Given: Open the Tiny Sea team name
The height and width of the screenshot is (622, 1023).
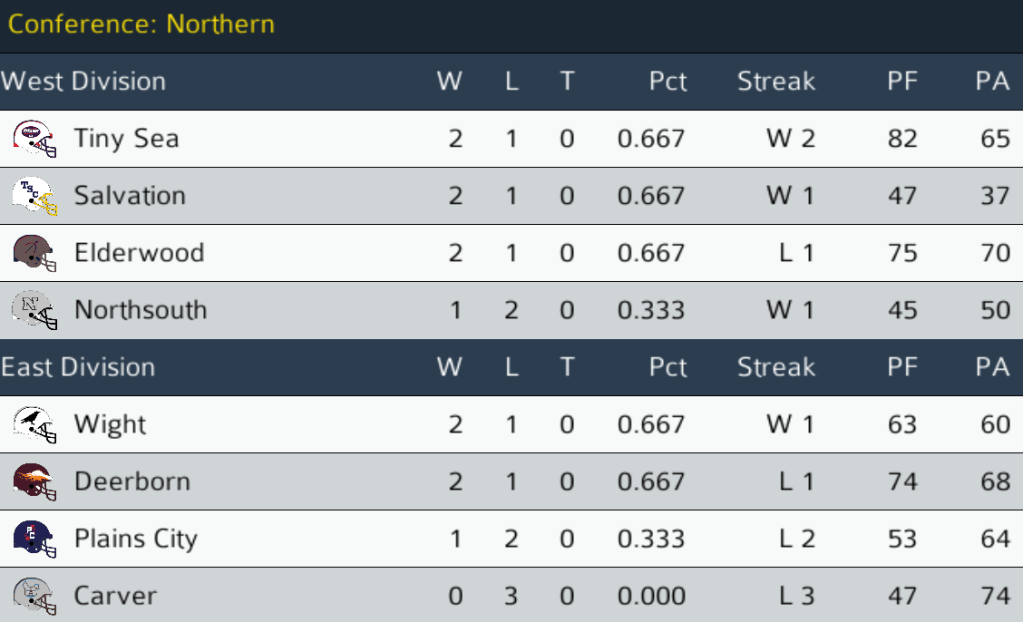Looking at the screenshot, I should click(126, 138).
